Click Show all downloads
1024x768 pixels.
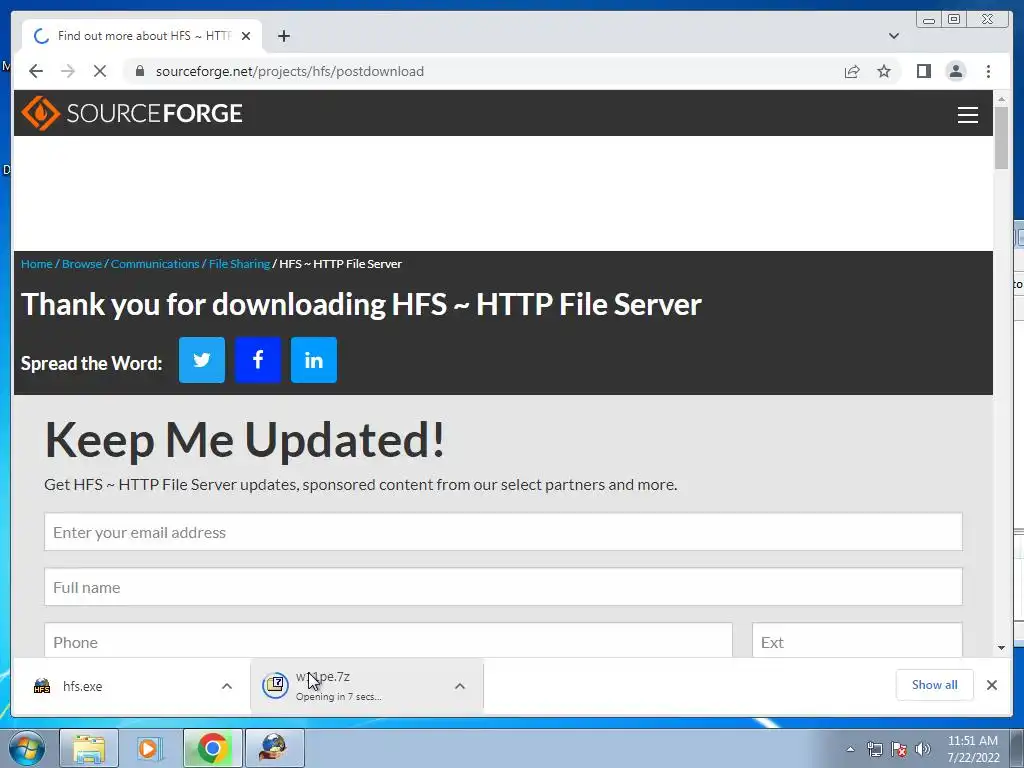[x=935, y=685]
